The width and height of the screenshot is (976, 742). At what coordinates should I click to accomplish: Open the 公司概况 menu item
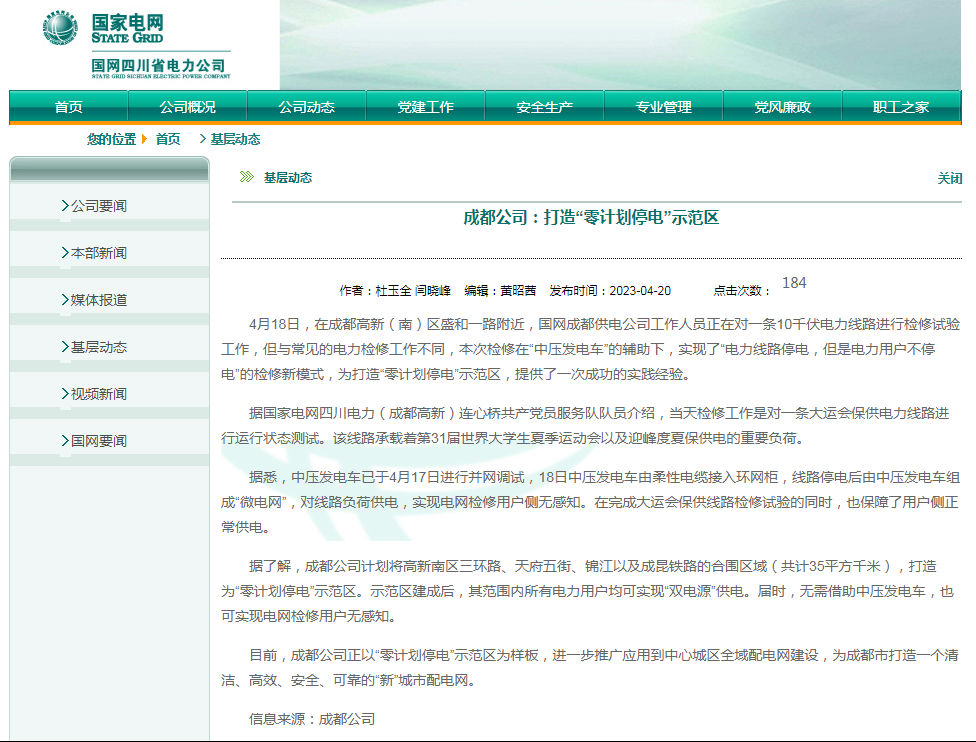click(x=187, y=106)
